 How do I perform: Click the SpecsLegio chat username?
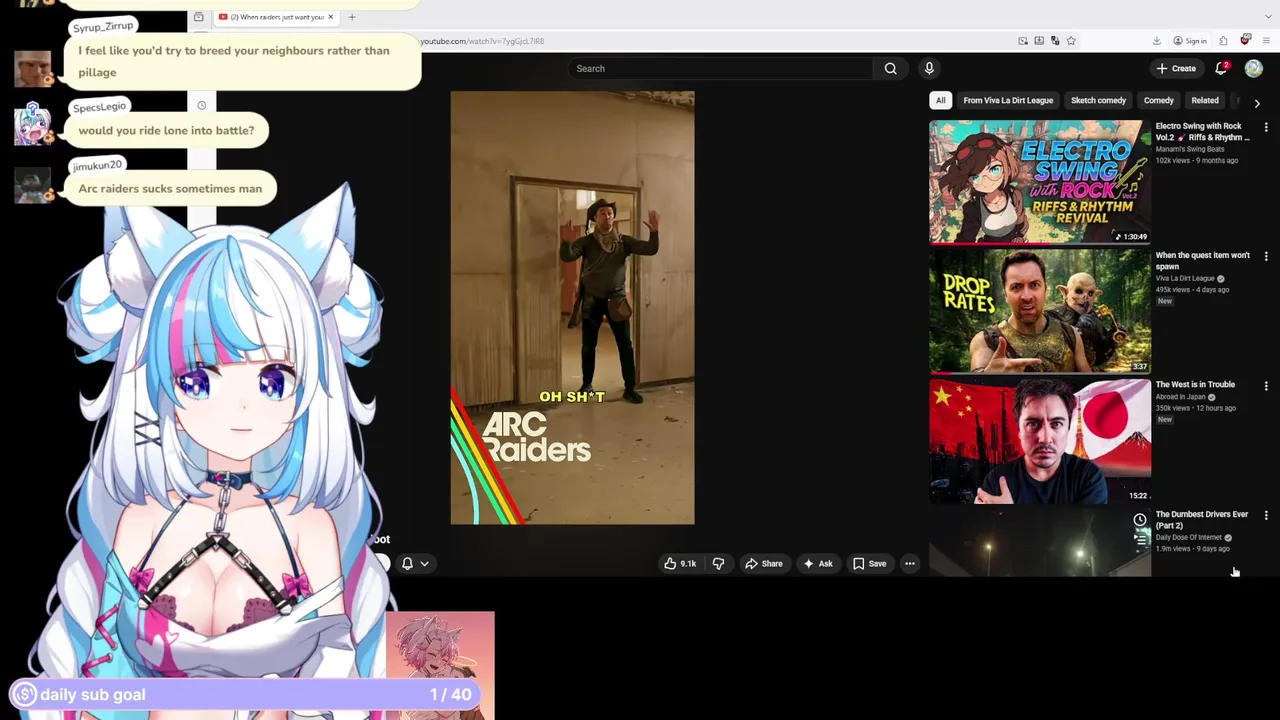[x=100, y=106]
